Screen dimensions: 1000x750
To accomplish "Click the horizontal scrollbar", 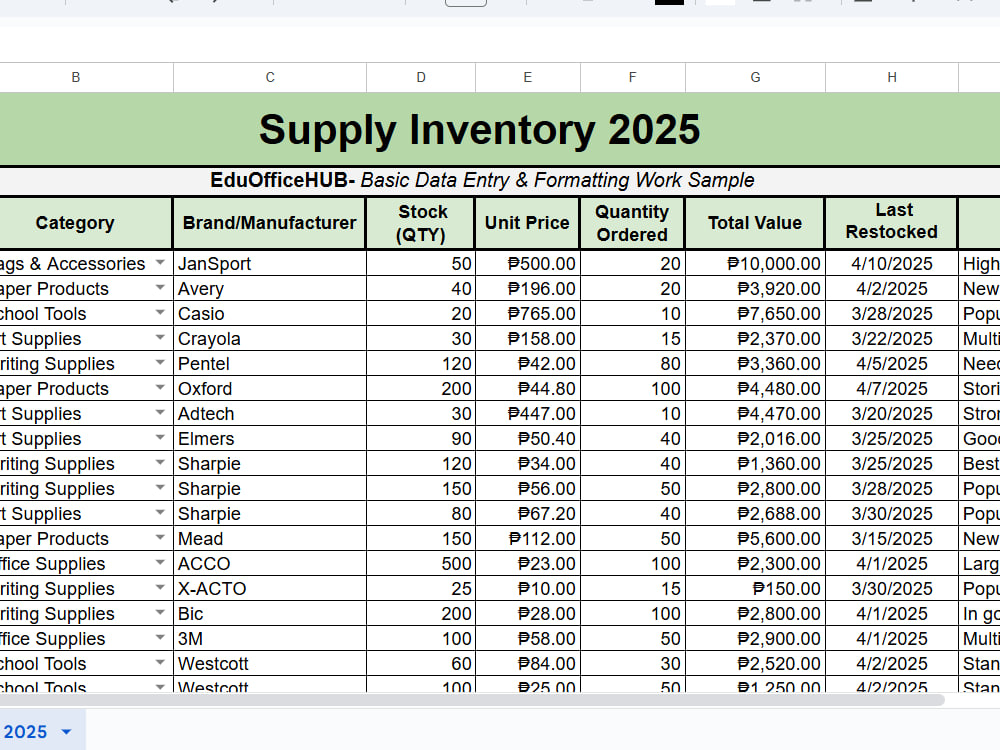I will [472, 700].
